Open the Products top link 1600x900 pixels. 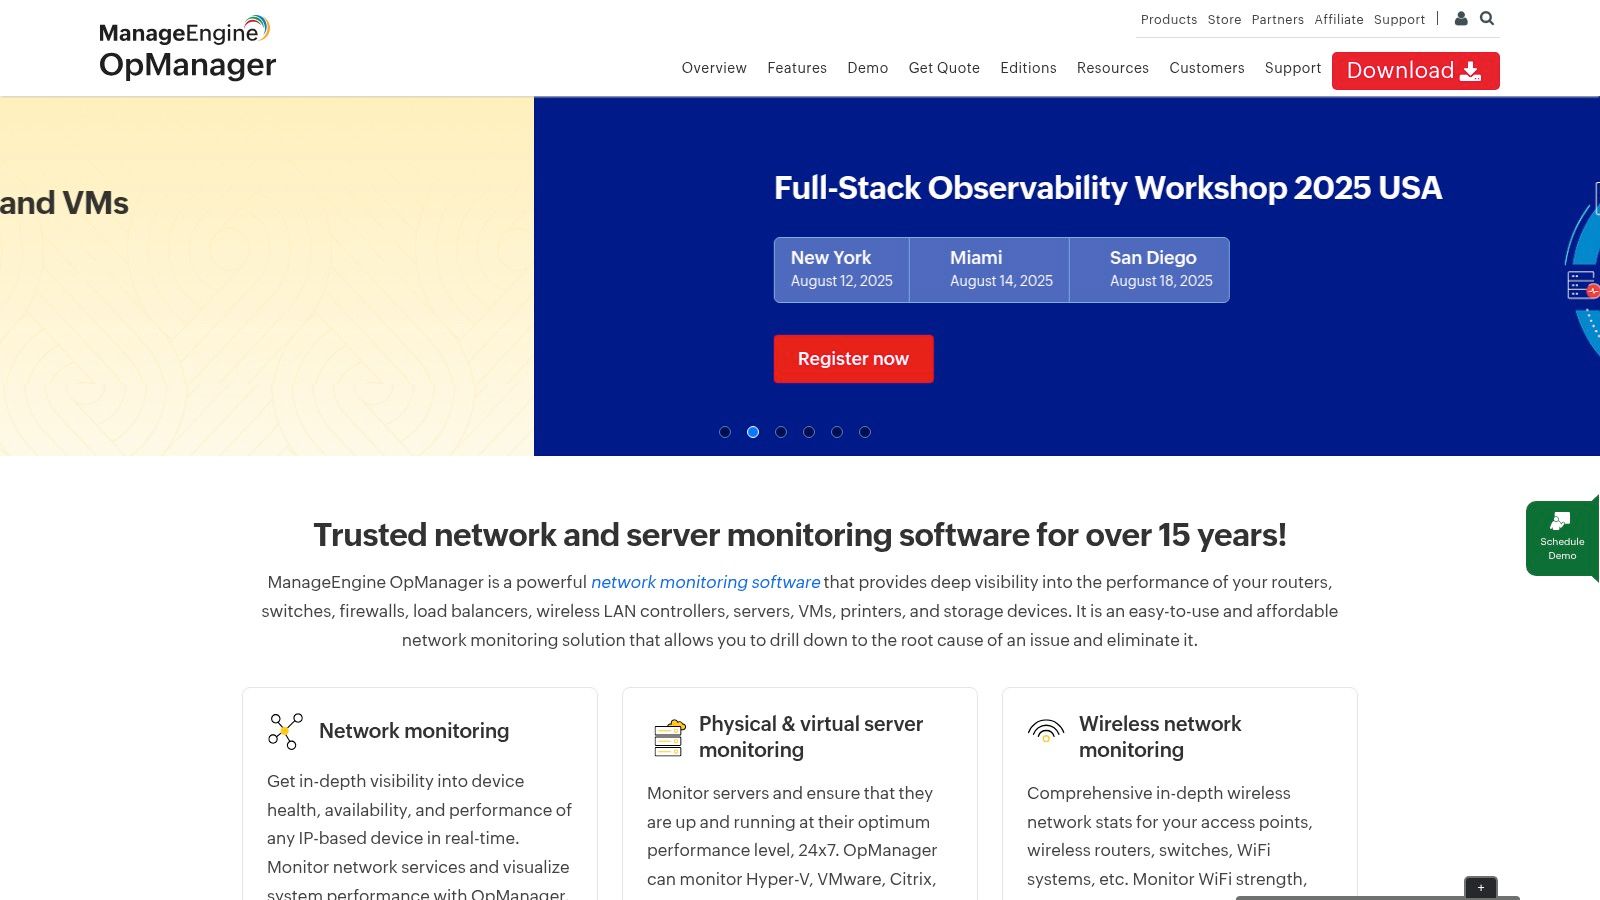point(1169,19)
